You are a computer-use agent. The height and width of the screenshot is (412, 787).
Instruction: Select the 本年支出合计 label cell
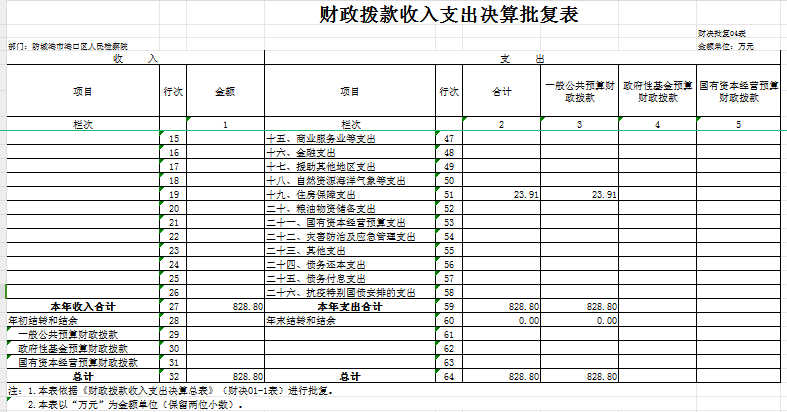coord(350,307)
